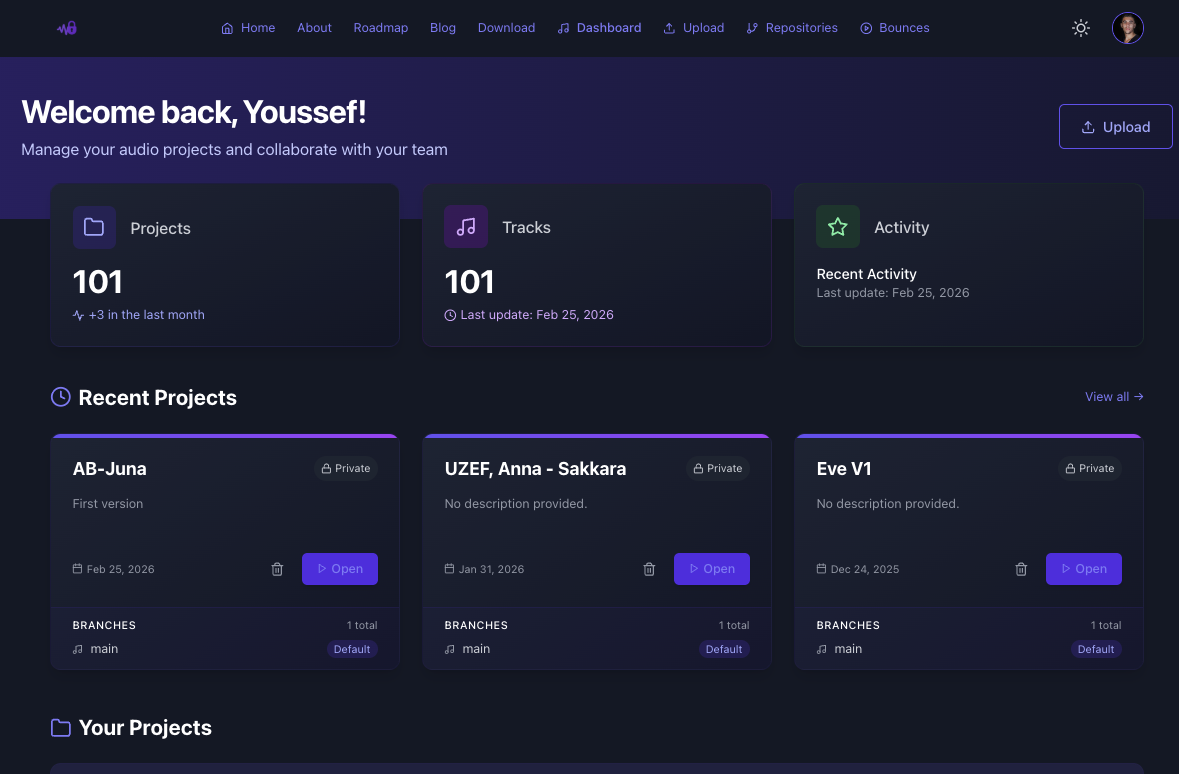The width and height of the screenshot is (1179, 774).
Task: Click the Activity star icon
Action: coord(838,227)
